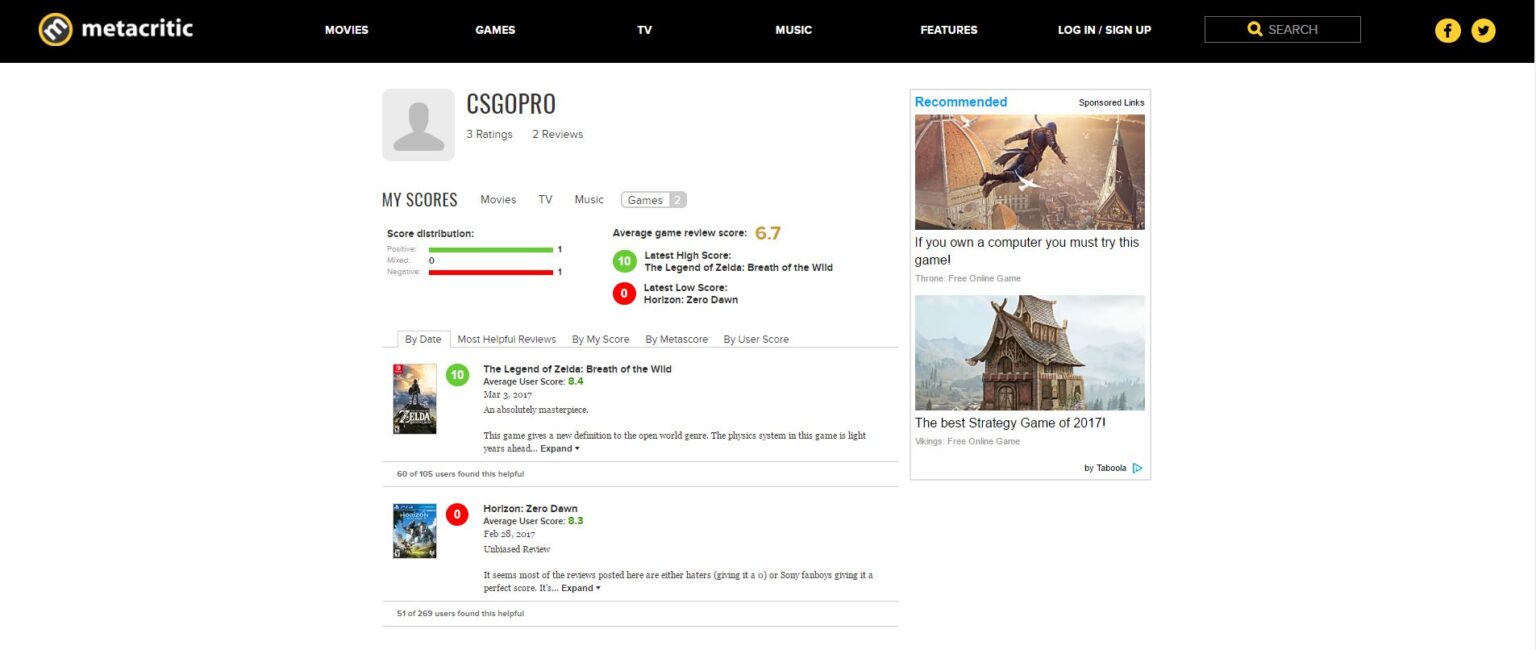The height and width of the screenshot is (650, 1536).
Task: Expand the Zelda review text
Action: [x=559, y=449]
